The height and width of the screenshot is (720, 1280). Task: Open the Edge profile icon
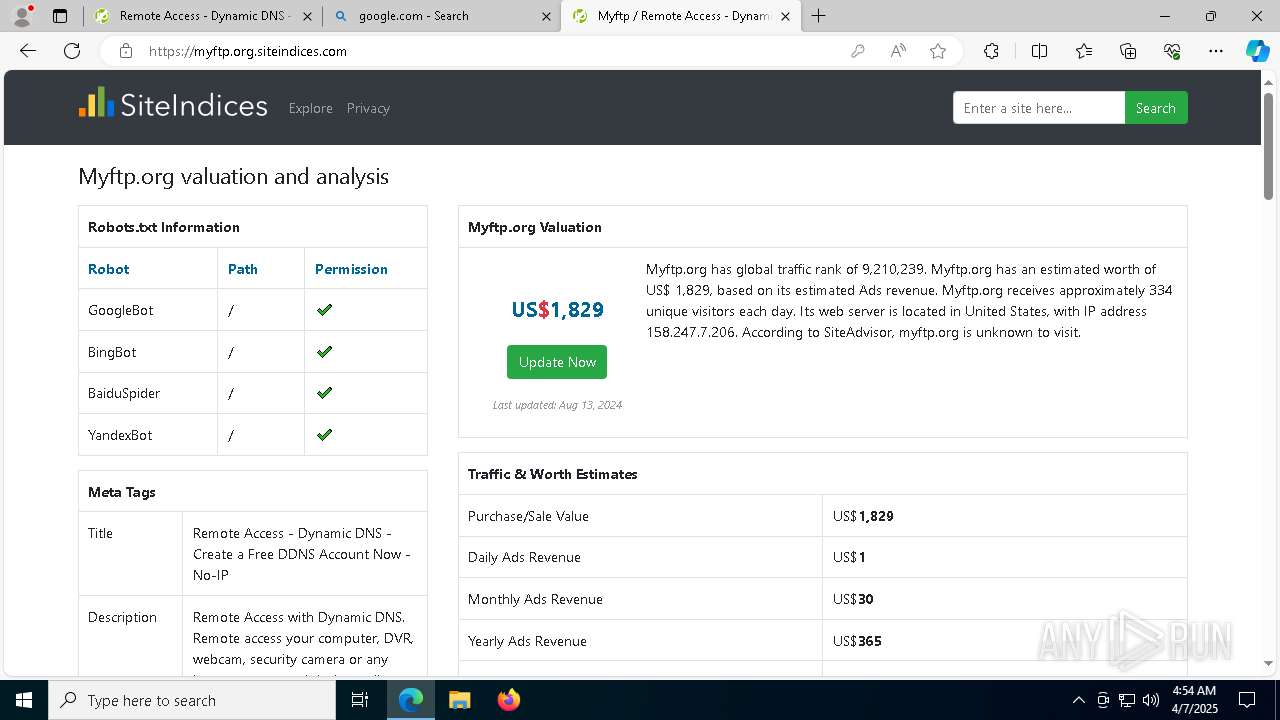click(21, 16)
